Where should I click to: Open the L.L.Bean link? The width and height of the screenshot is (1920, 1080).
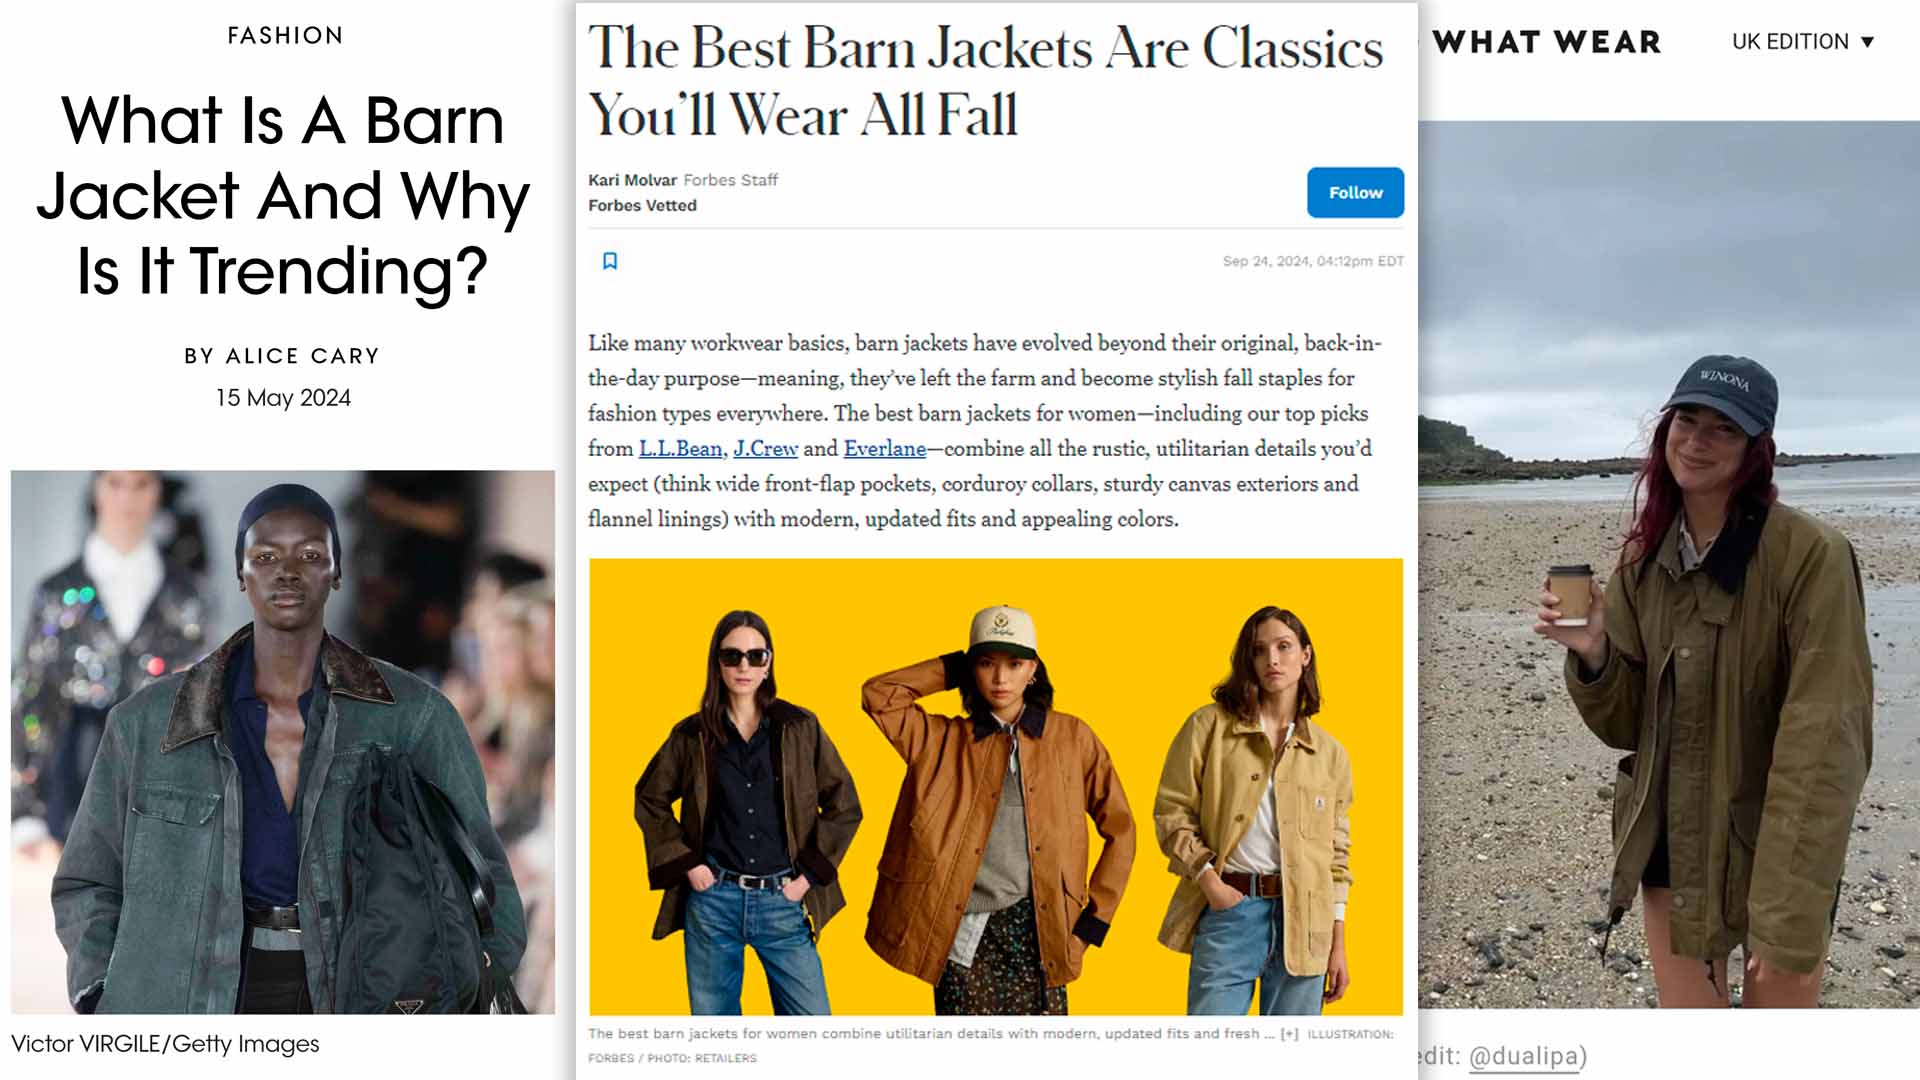680,449
